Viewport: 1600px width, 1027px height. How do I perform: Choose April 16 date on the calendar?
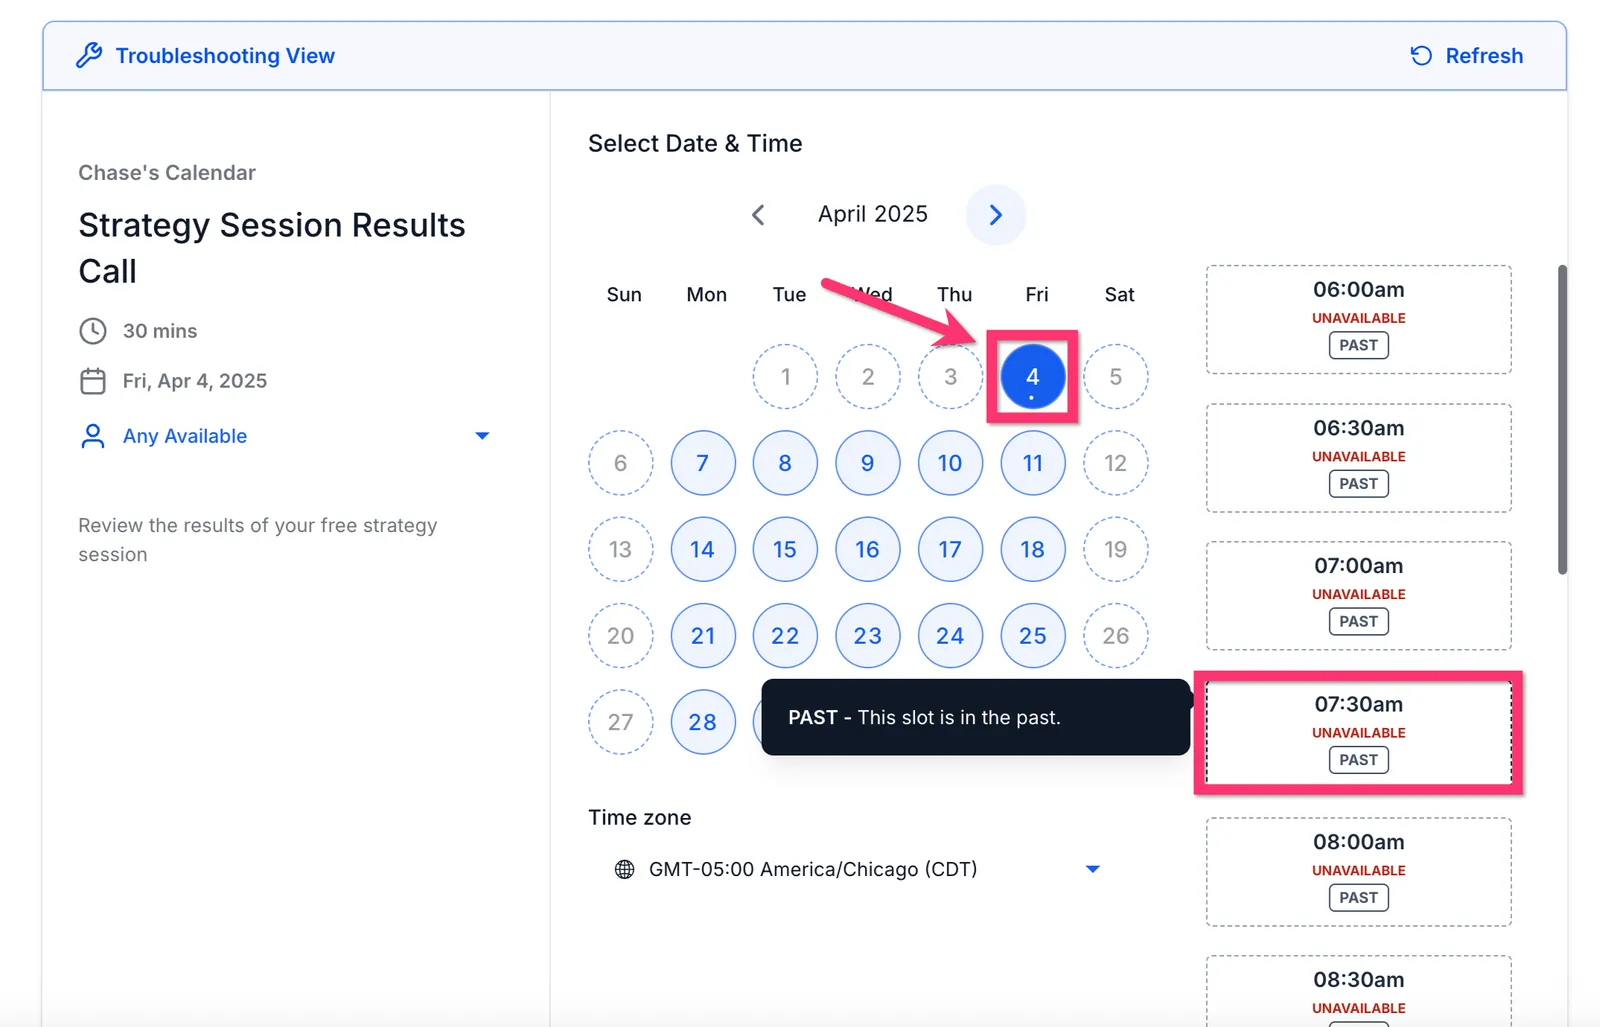coord(868,549)
